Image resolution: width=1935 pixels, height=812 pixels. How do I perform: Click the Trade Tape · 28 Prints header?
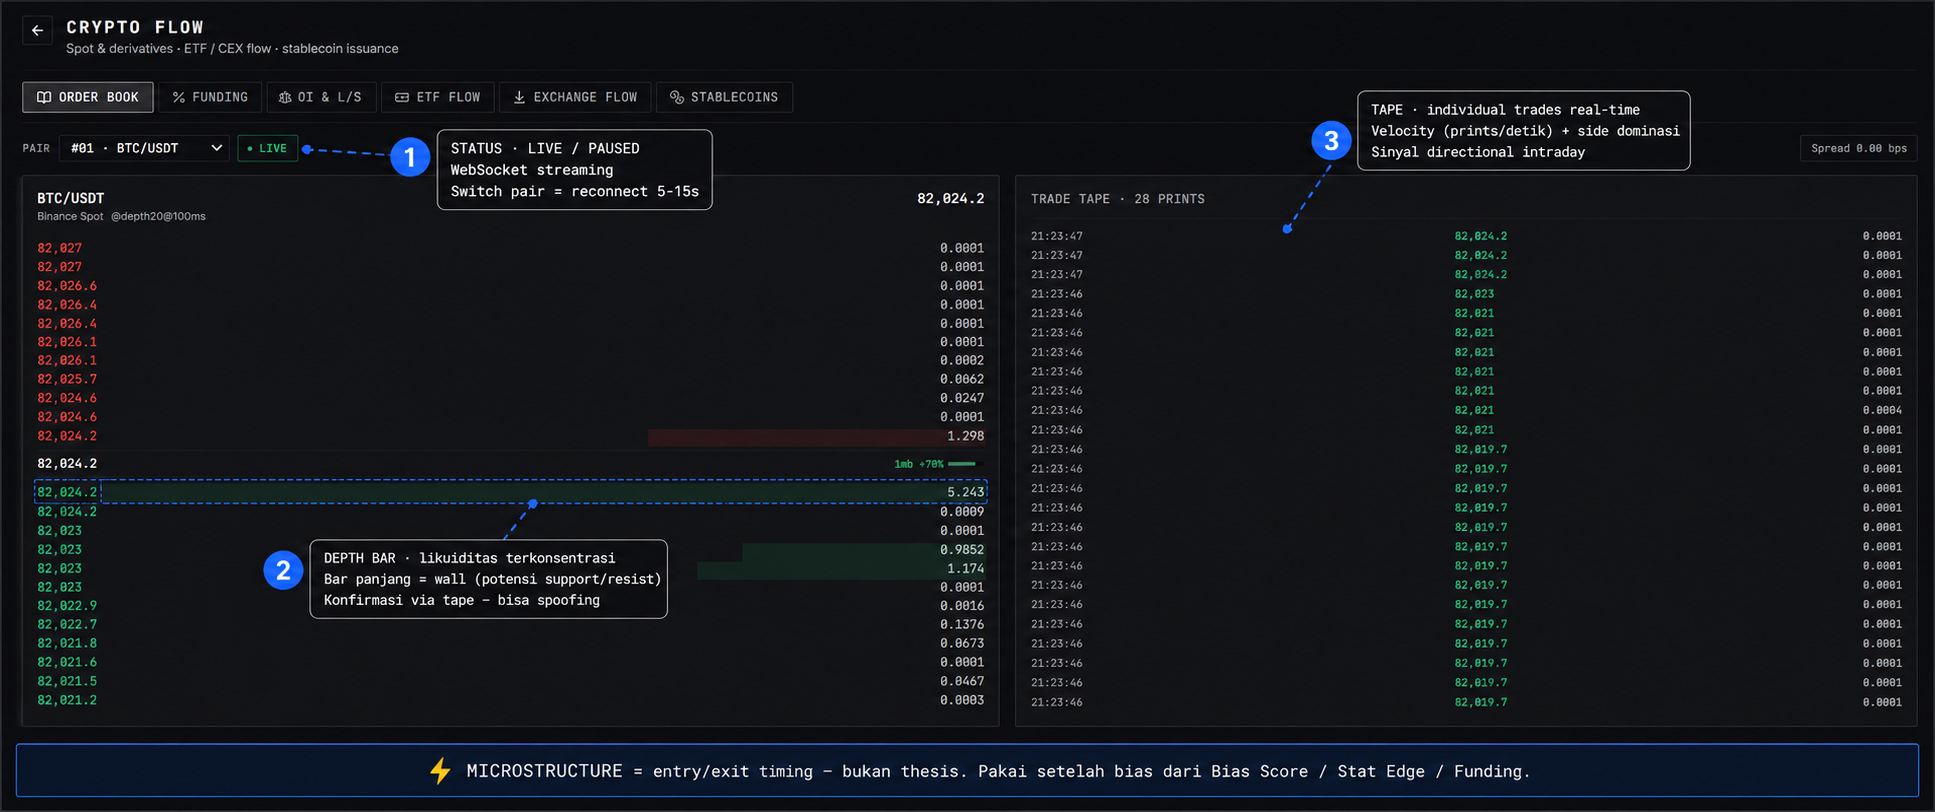[x=1117, y=199]
